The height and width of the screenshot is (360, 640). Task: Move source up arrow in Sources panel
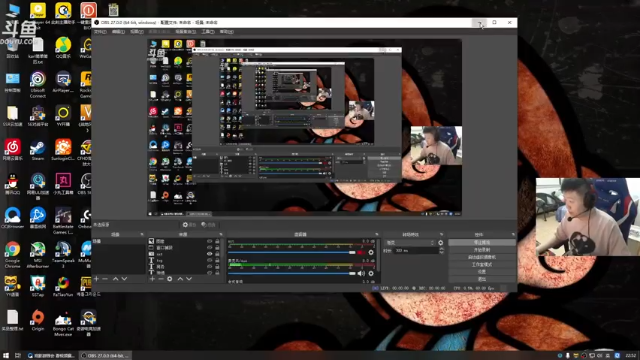click(180, 279)
